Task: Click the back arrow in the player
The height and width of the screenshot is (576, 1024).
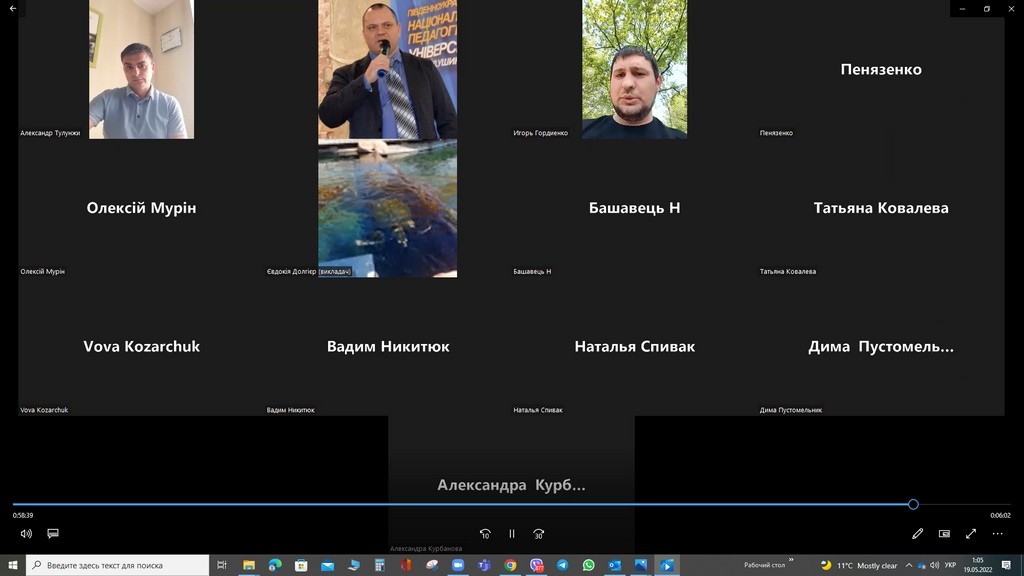Action: click(x=13, y=8)
